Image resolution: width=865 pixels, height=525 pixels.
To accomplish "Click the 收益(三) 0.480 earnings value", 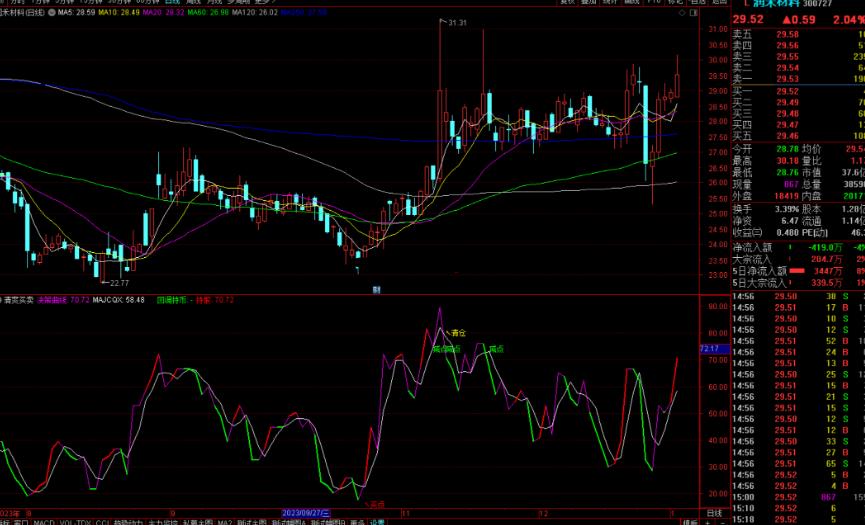I will click(x=787, y=233).
